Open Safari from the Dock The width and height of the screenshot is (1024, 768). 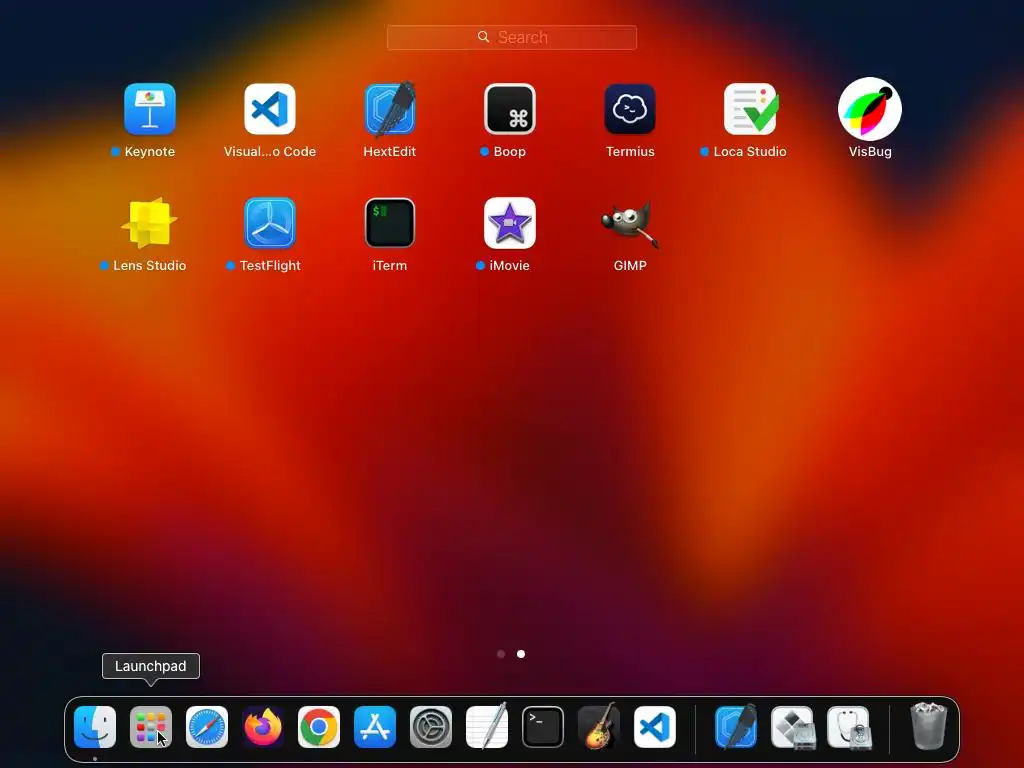pyautogui.click(x=207, y=727)
